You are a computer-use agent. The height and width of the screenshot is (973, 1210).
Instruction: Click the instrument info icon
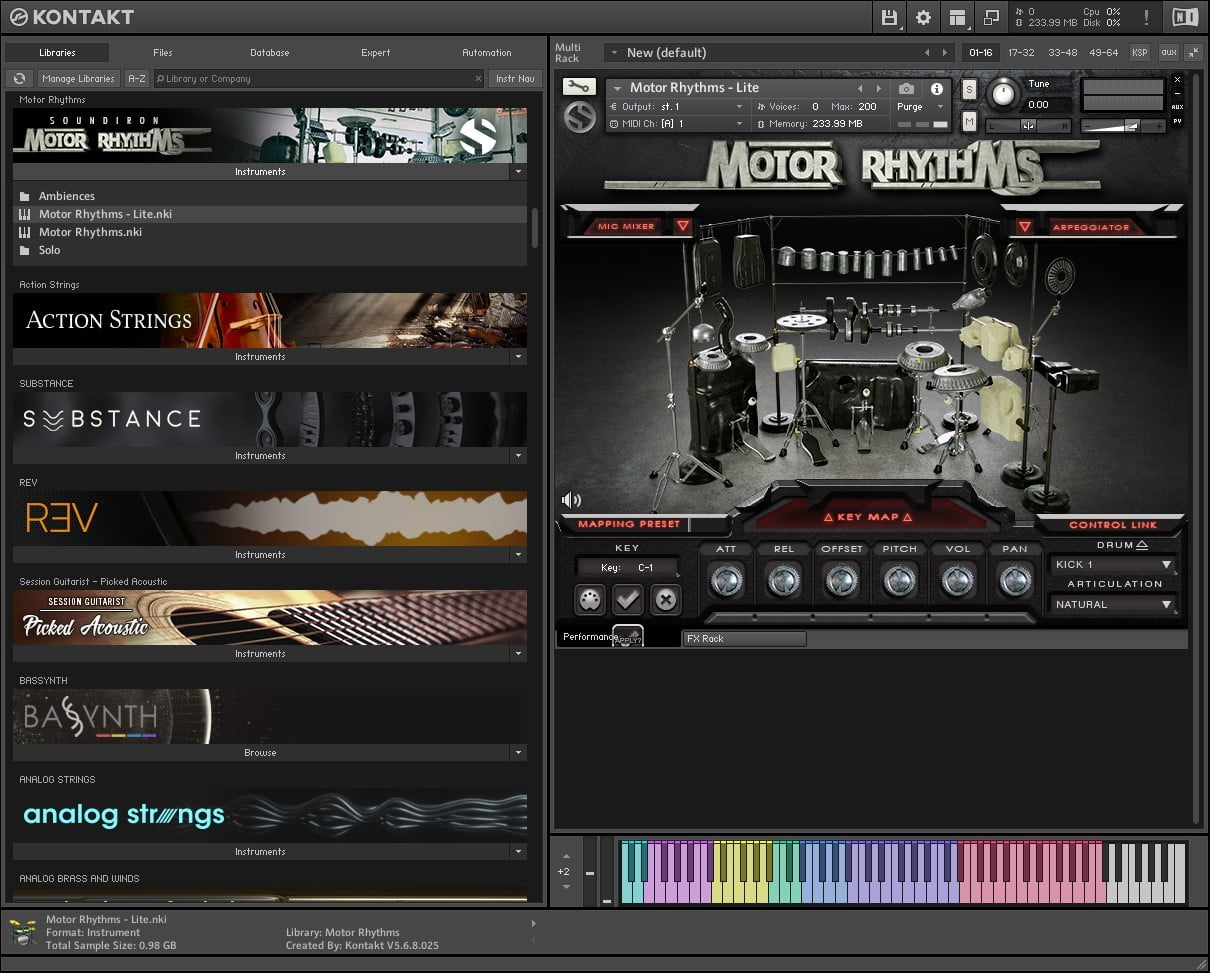point(937,89)
